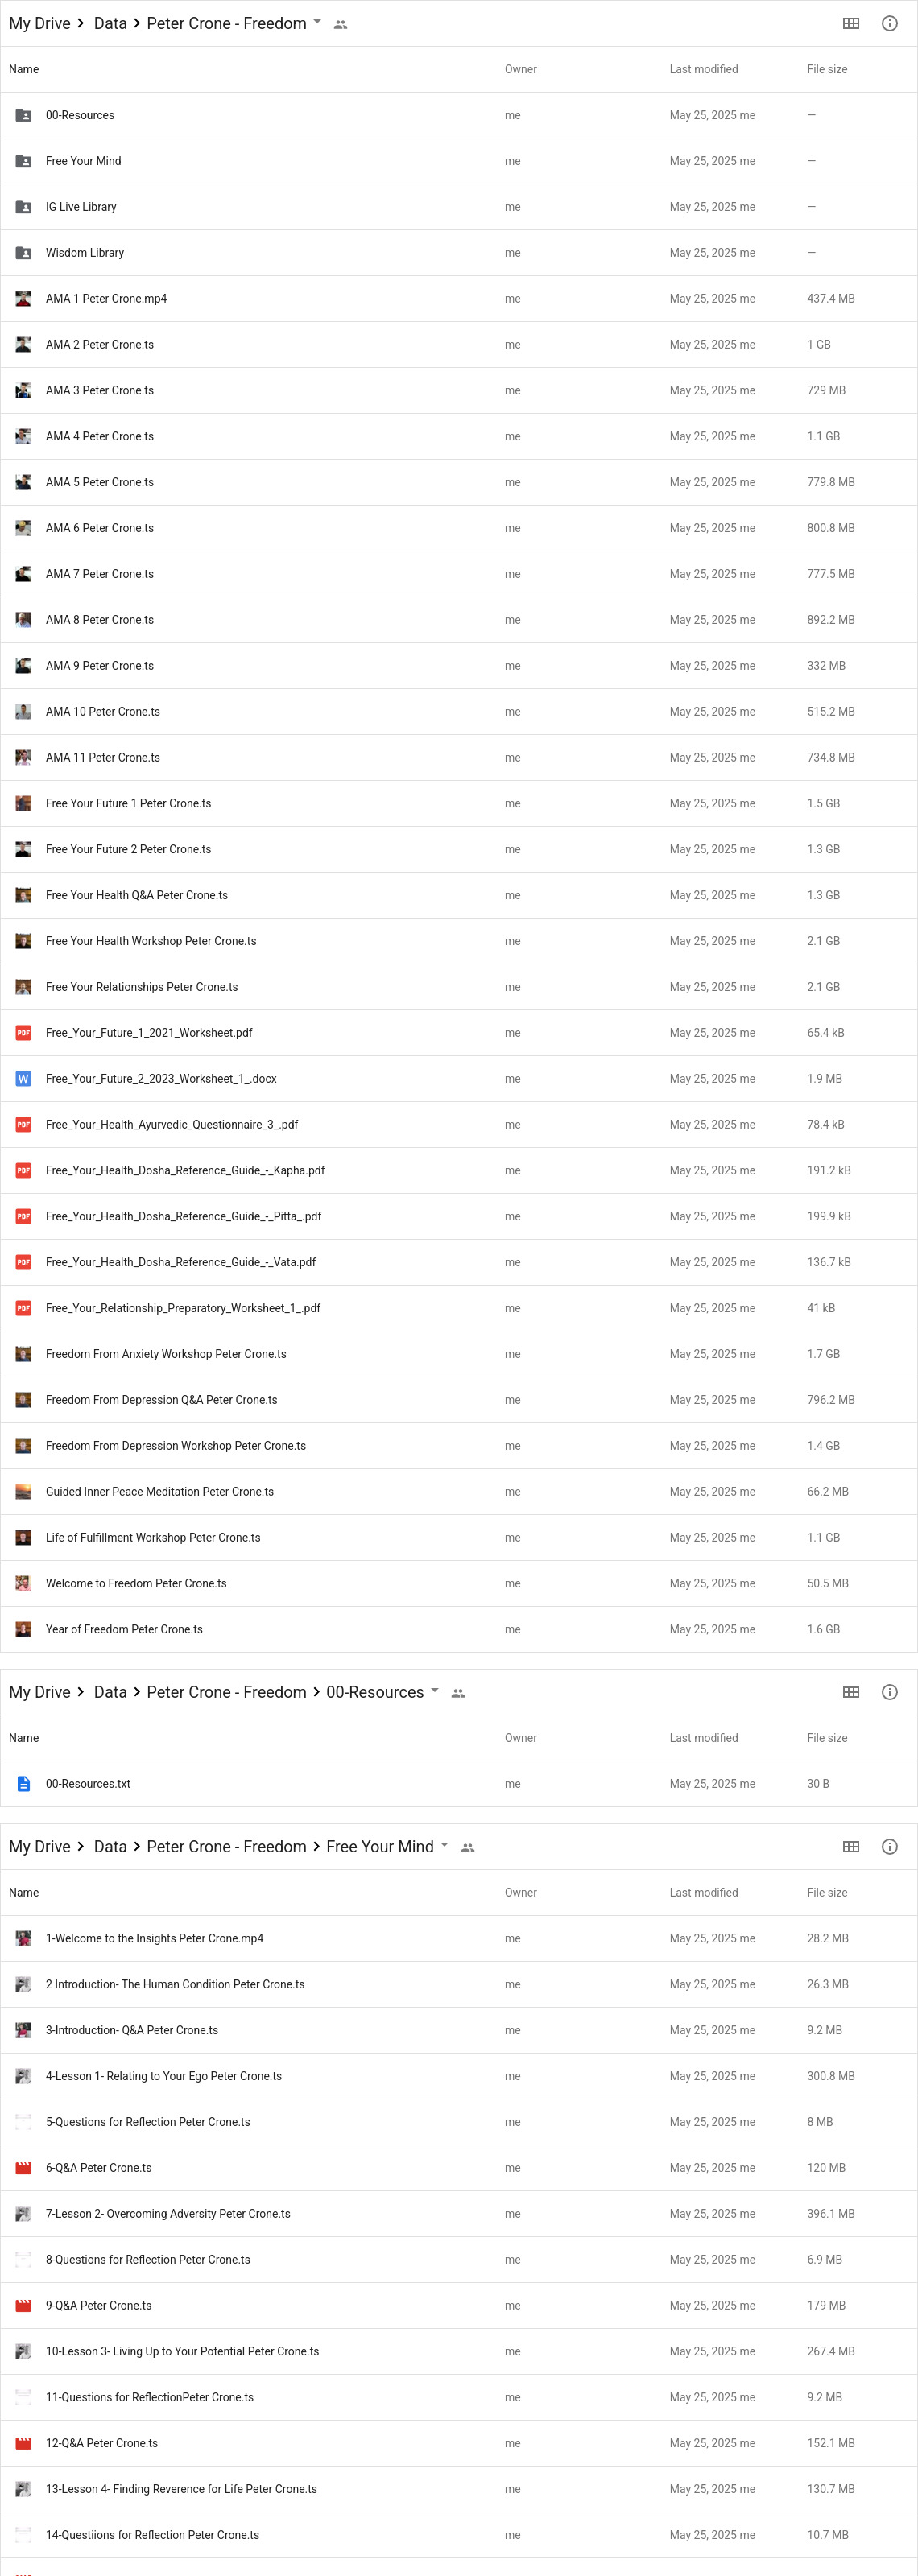Click shared people icon next to Peter Crone - Freedom
The width and height of the screenshot is (918, 2576).
[x=340, y=24]
